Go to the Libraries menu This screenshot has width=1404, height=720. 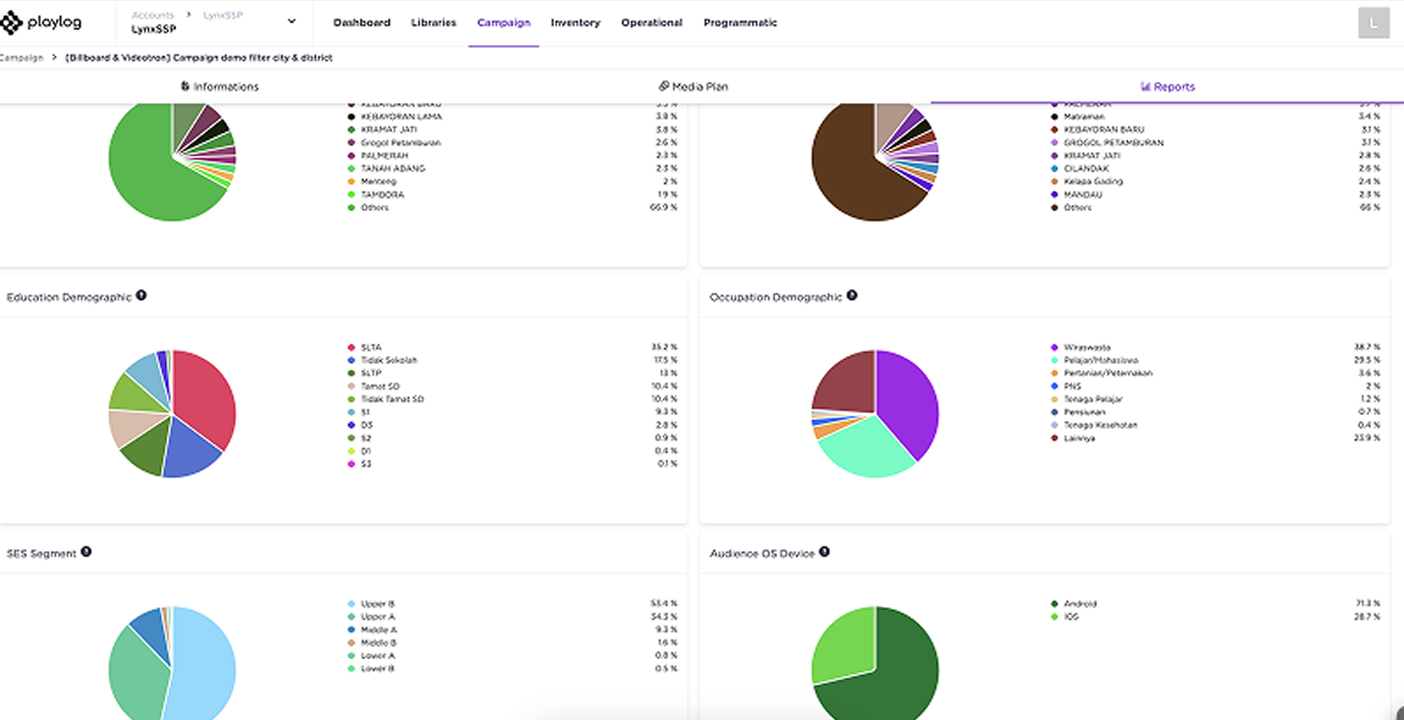pos(433,23)
